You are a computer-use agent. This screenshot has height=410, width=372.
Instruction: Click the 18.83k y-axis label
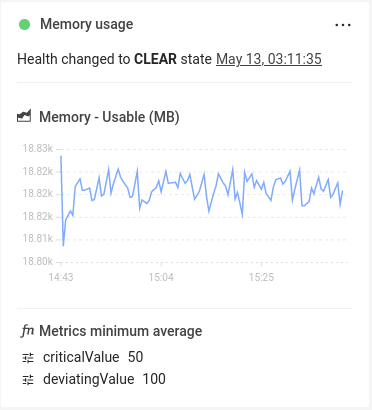click(x=37, y=148)
